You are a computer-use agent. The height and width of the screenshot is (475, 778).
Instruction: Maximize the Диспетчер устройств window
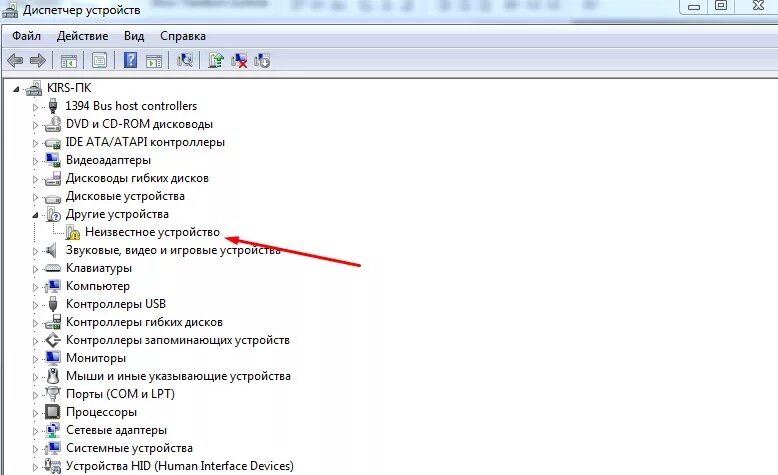[720, 6]
